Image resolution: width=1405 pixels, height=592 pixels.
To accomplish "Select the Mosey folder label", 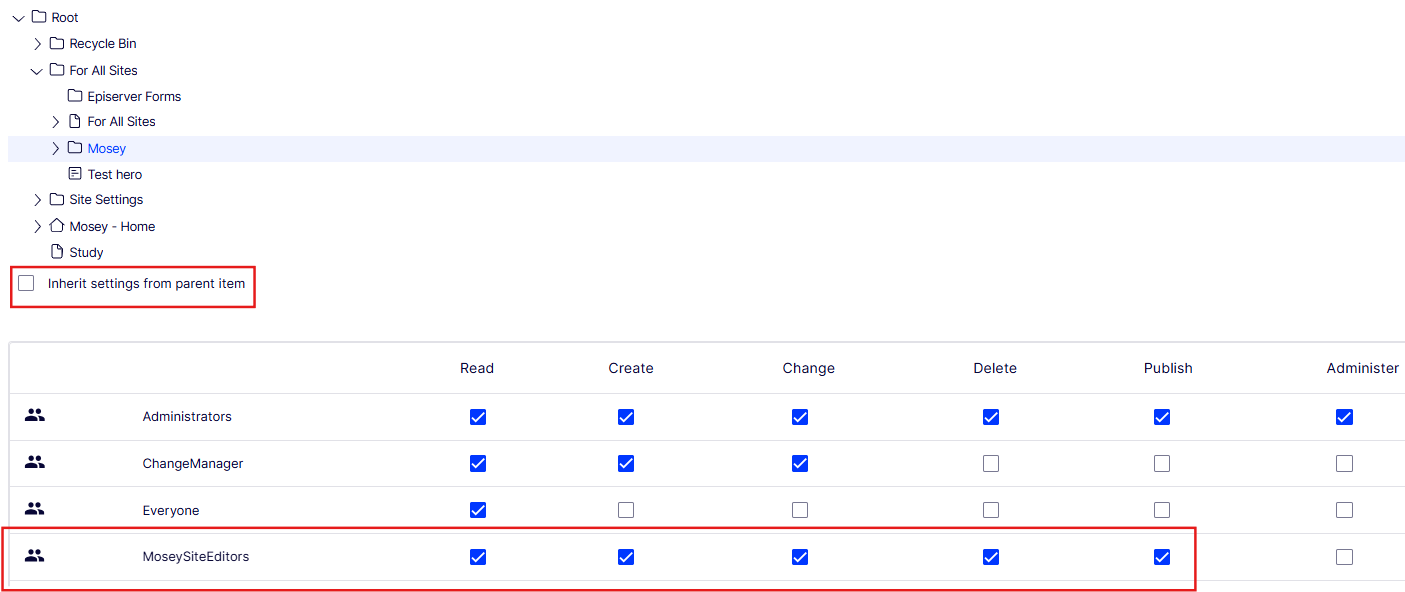I will (x=107, y=149).
